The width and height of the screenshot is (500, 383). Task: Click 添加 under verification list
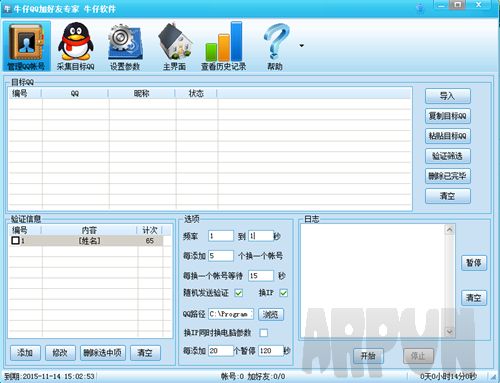pos(25,353)
